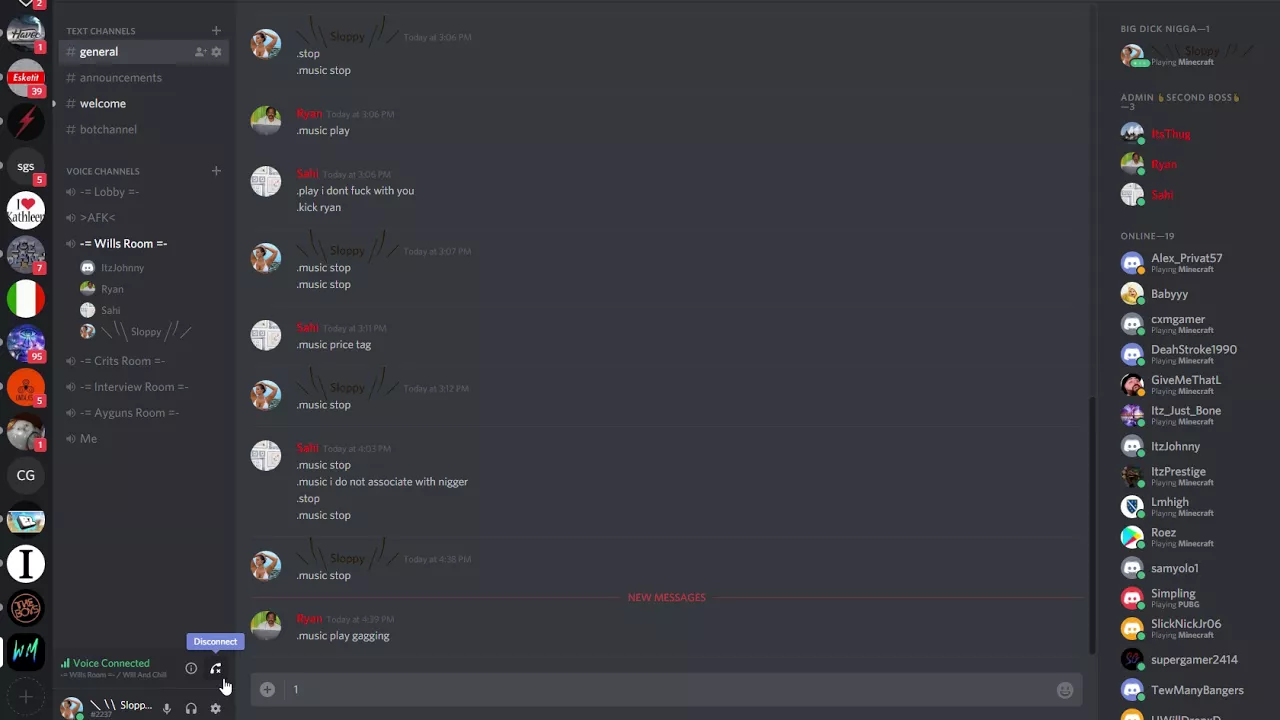Screen dimensions: 1280x720
Task: Create a new voice channel plus icon
Action: click(216, 171)
